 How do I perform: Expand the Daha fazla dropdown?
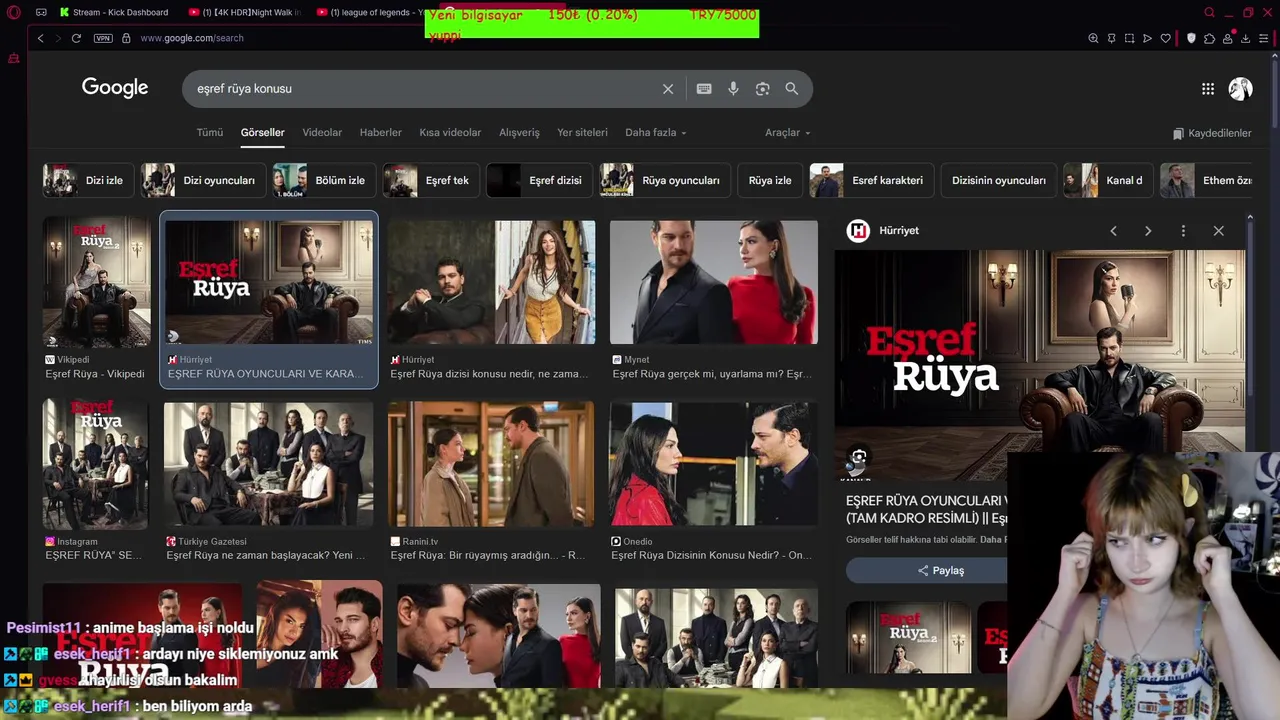click(656, 132)
